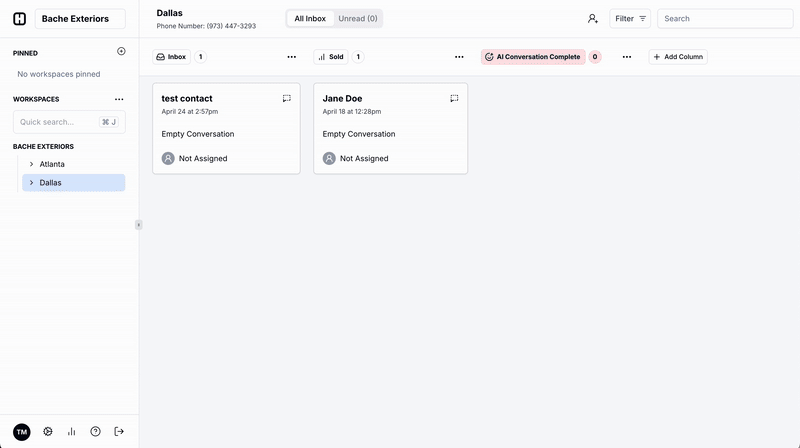Viewport: 800px width, 448px height.
Task: Focus the Search input field
Action: [x=725, y=18]
